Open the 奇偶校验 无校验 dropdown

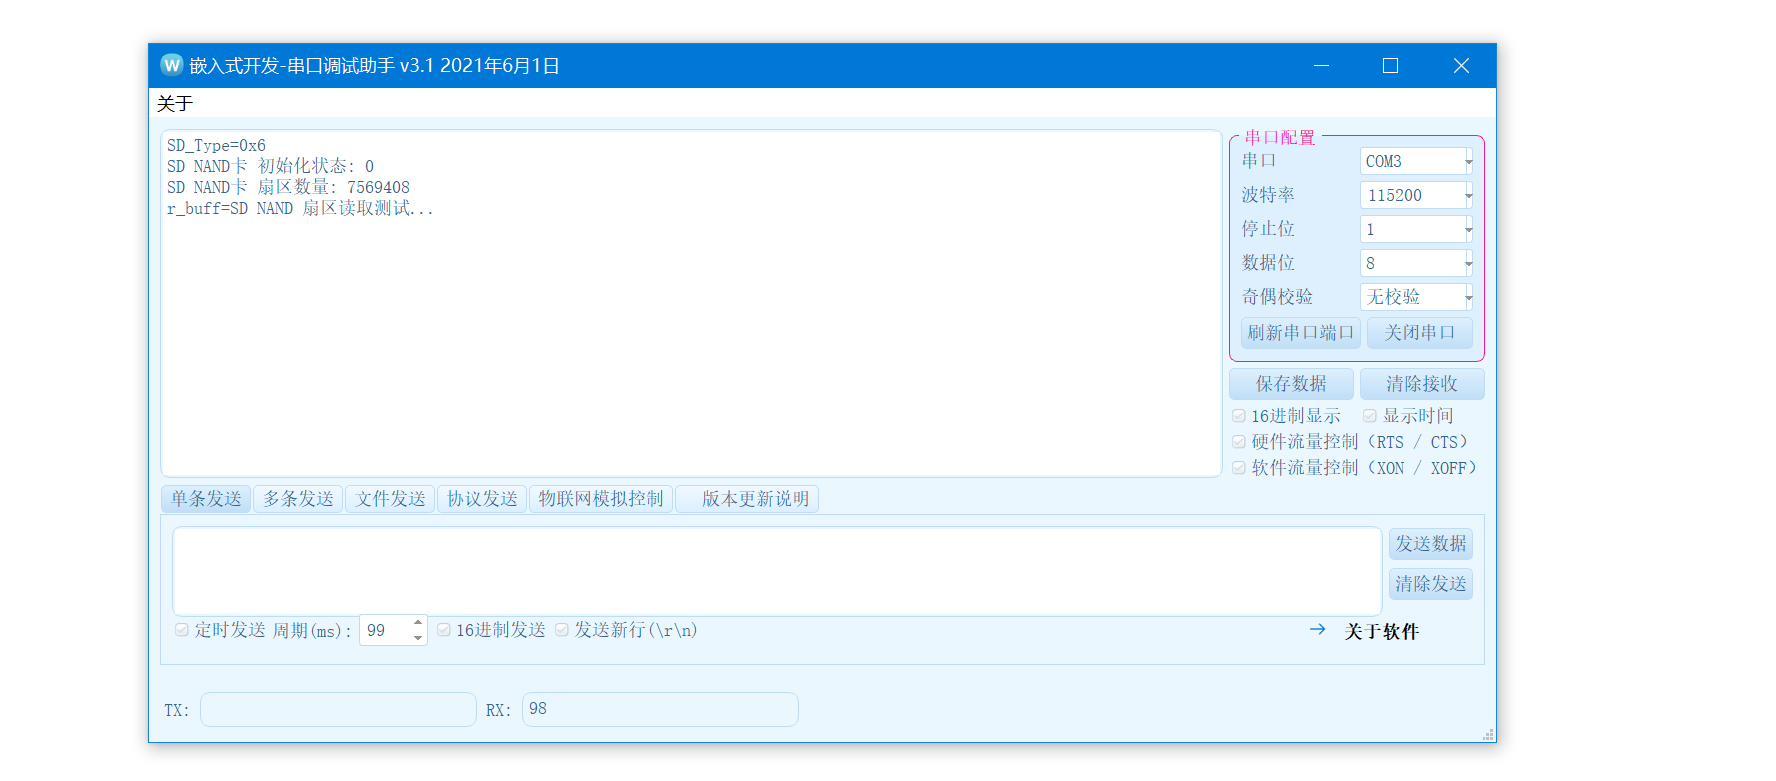[1416, 297]
